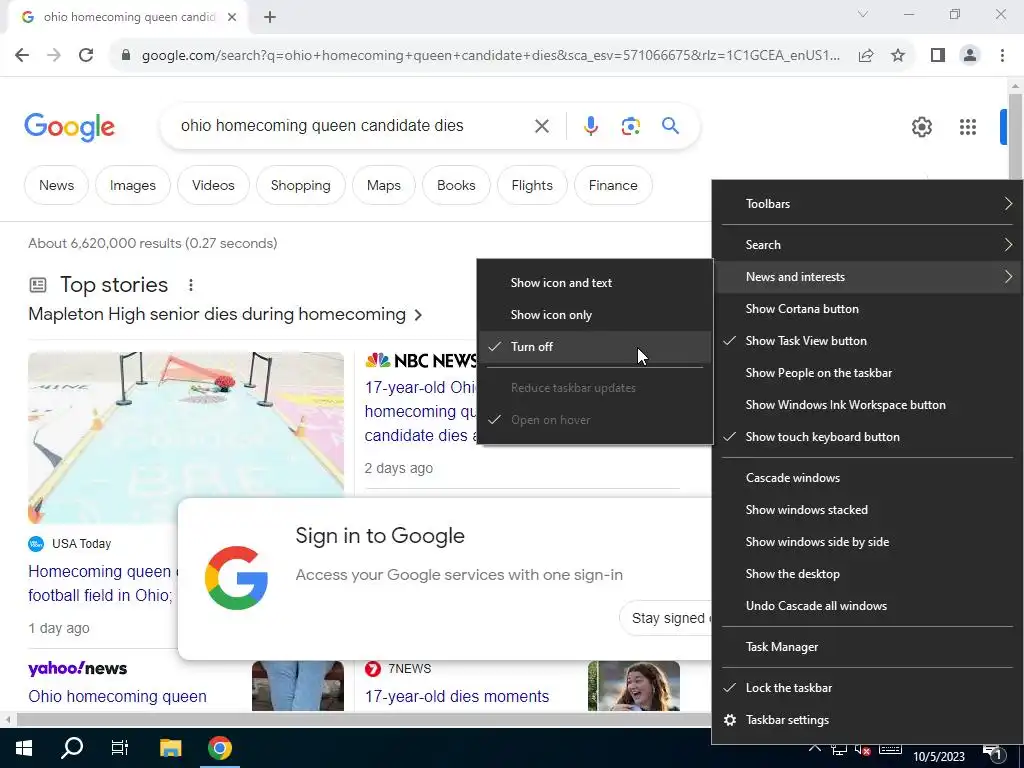Filter results by Shopping
The height and width of the screenshot is (768, 1024).
point(300,185)
